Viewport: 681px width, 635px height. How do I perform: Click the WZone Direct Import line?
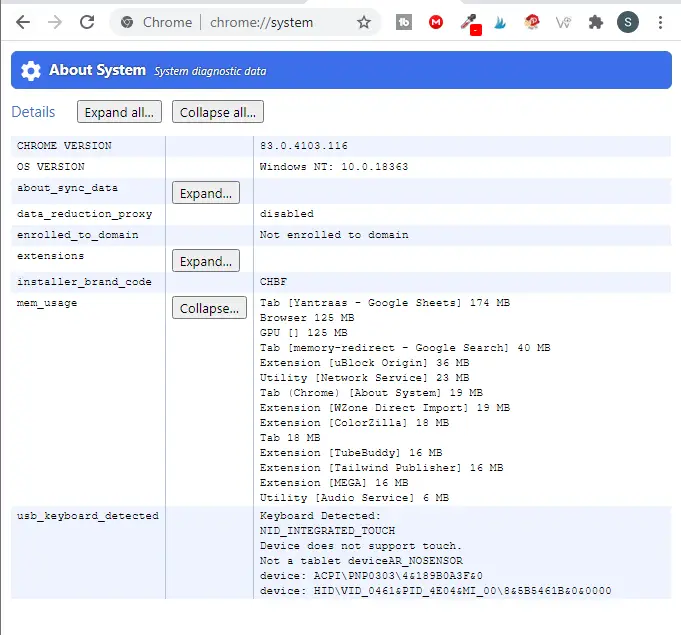click(385, 408)
